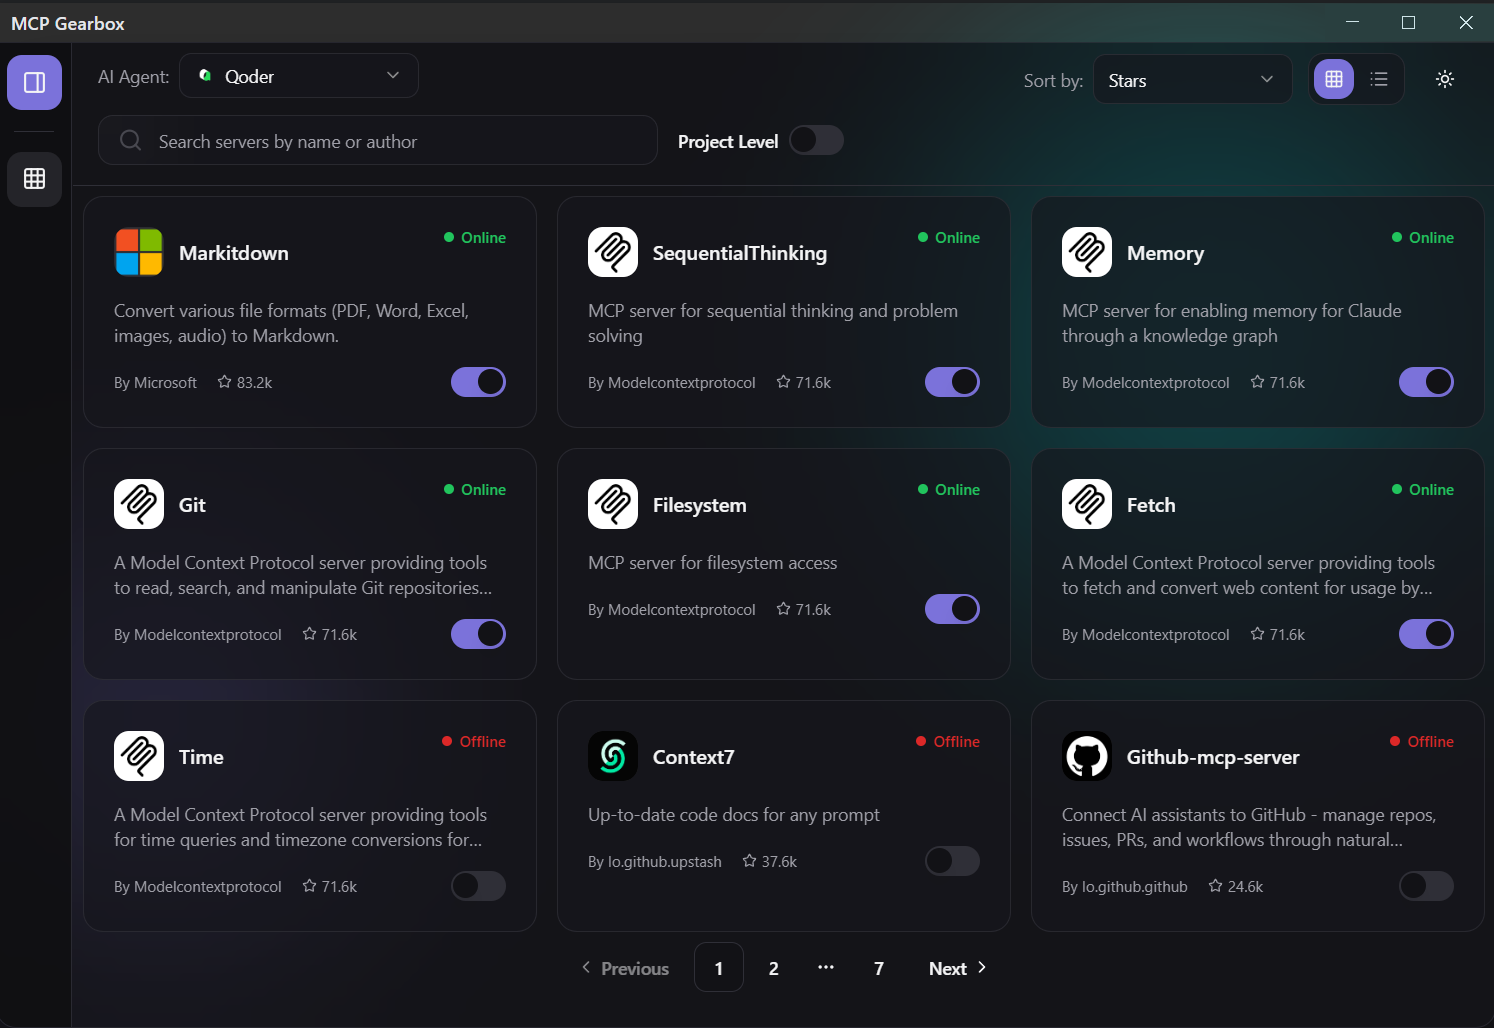Disable the SequentialThinking server toggle
Screen dimensions: 1494x1028
tap(952, 382)
